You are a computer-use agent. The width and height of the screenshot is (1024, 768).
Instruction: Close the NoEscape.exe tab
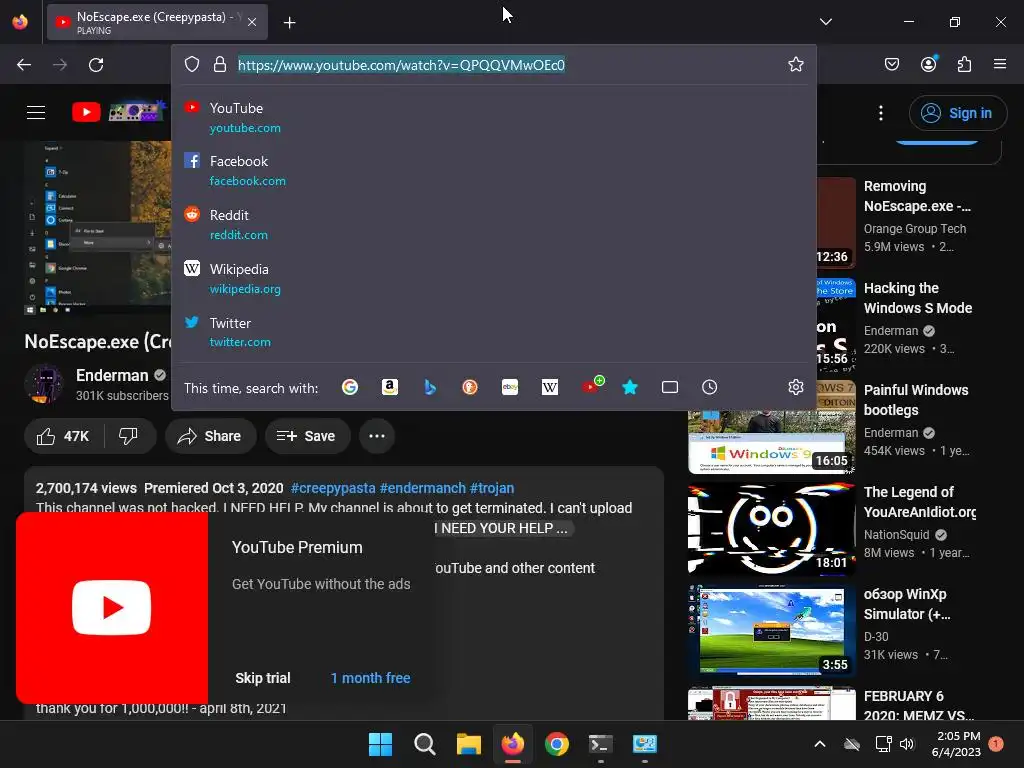(252, 22)
